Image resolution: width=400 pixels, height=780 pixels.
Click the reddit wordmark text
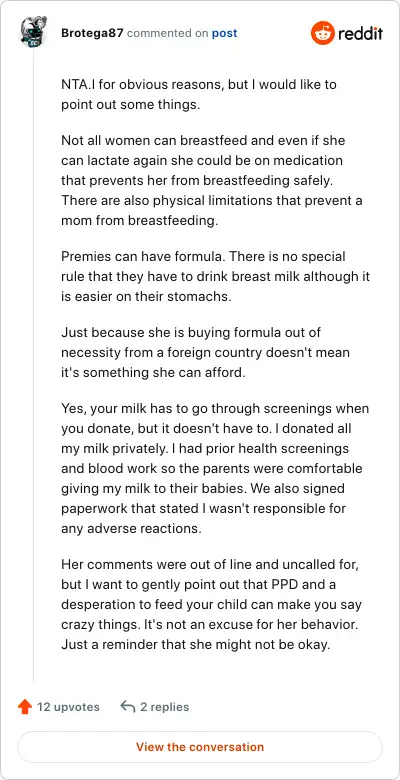[360, 34]
